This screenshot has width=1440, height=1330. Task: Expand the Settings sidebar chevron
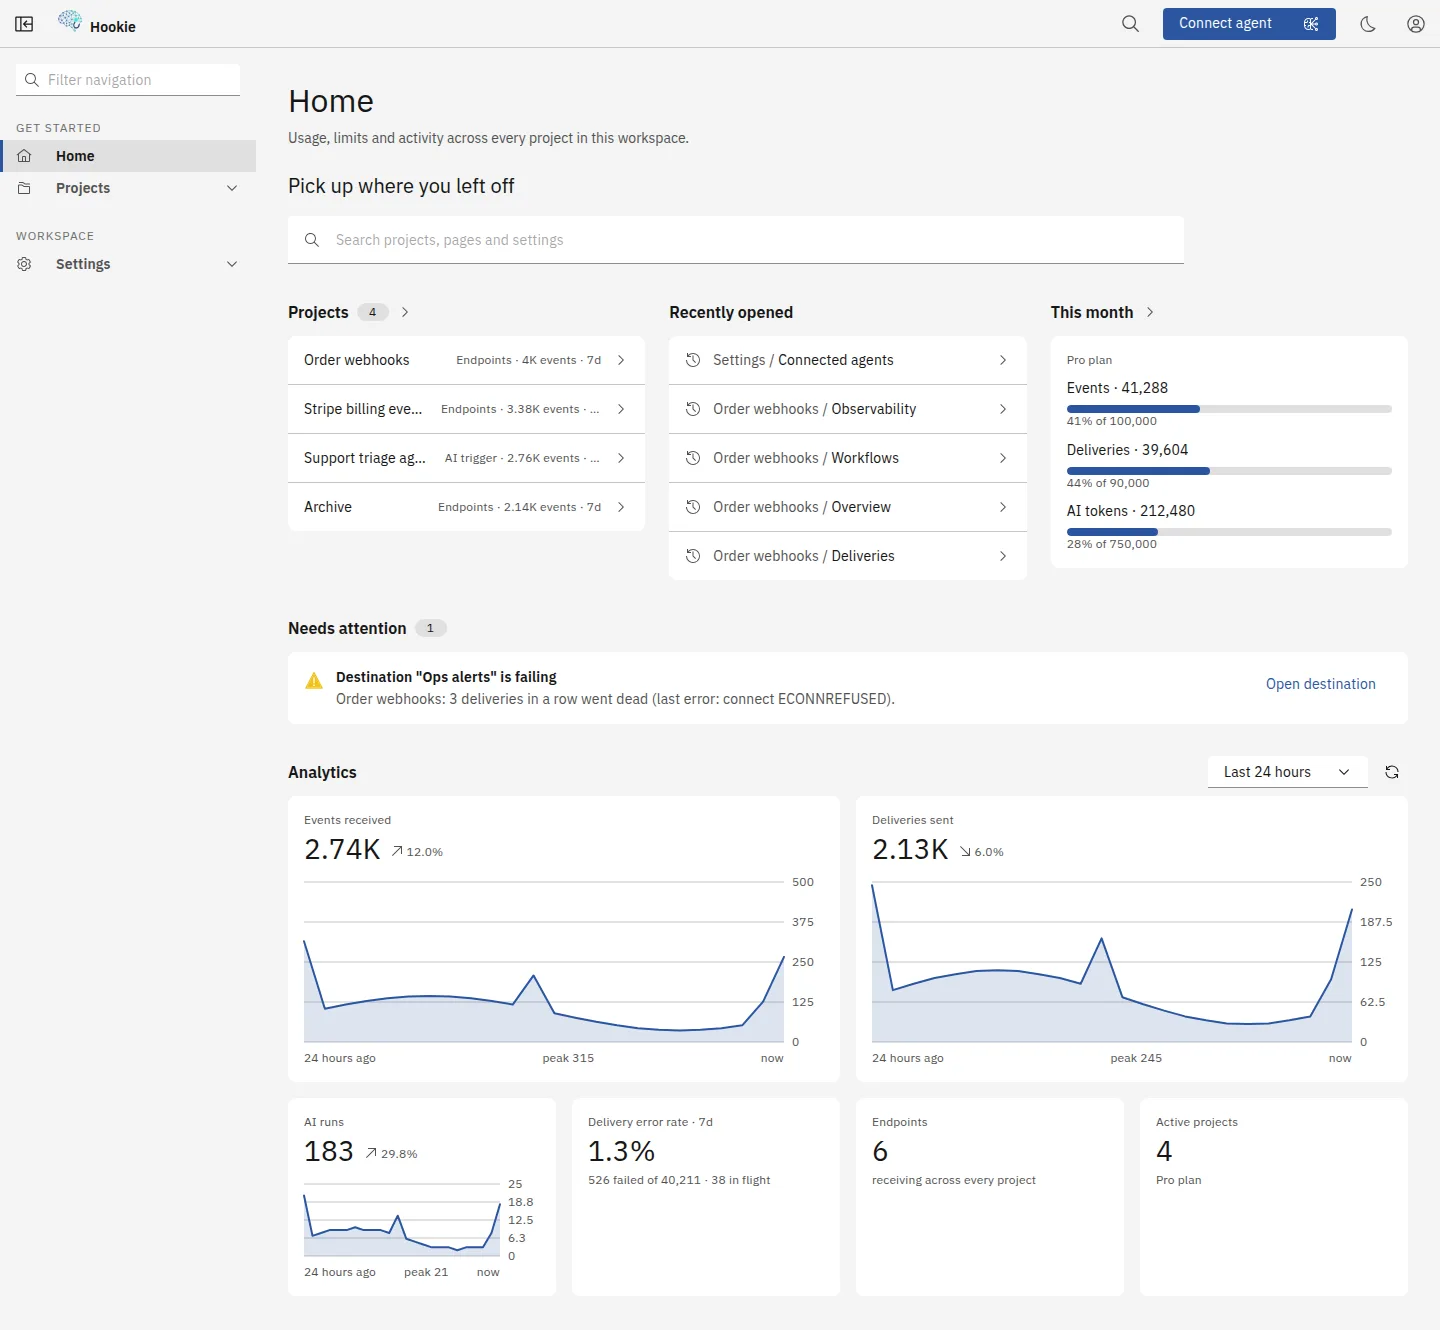(x=232, y=264)
